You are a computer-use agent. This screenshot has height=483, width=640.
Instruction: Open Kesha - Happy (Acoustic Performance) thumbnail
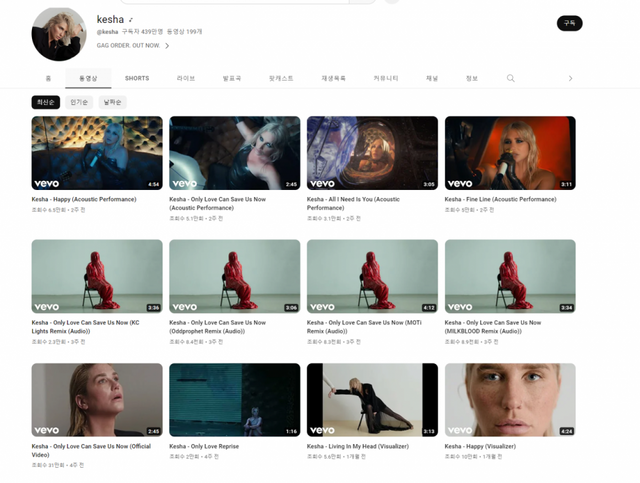(97, 153)
